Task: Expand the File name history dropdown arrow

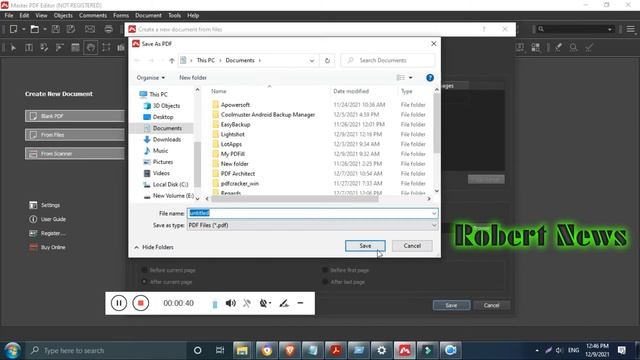Action: (x=434, y=213)
